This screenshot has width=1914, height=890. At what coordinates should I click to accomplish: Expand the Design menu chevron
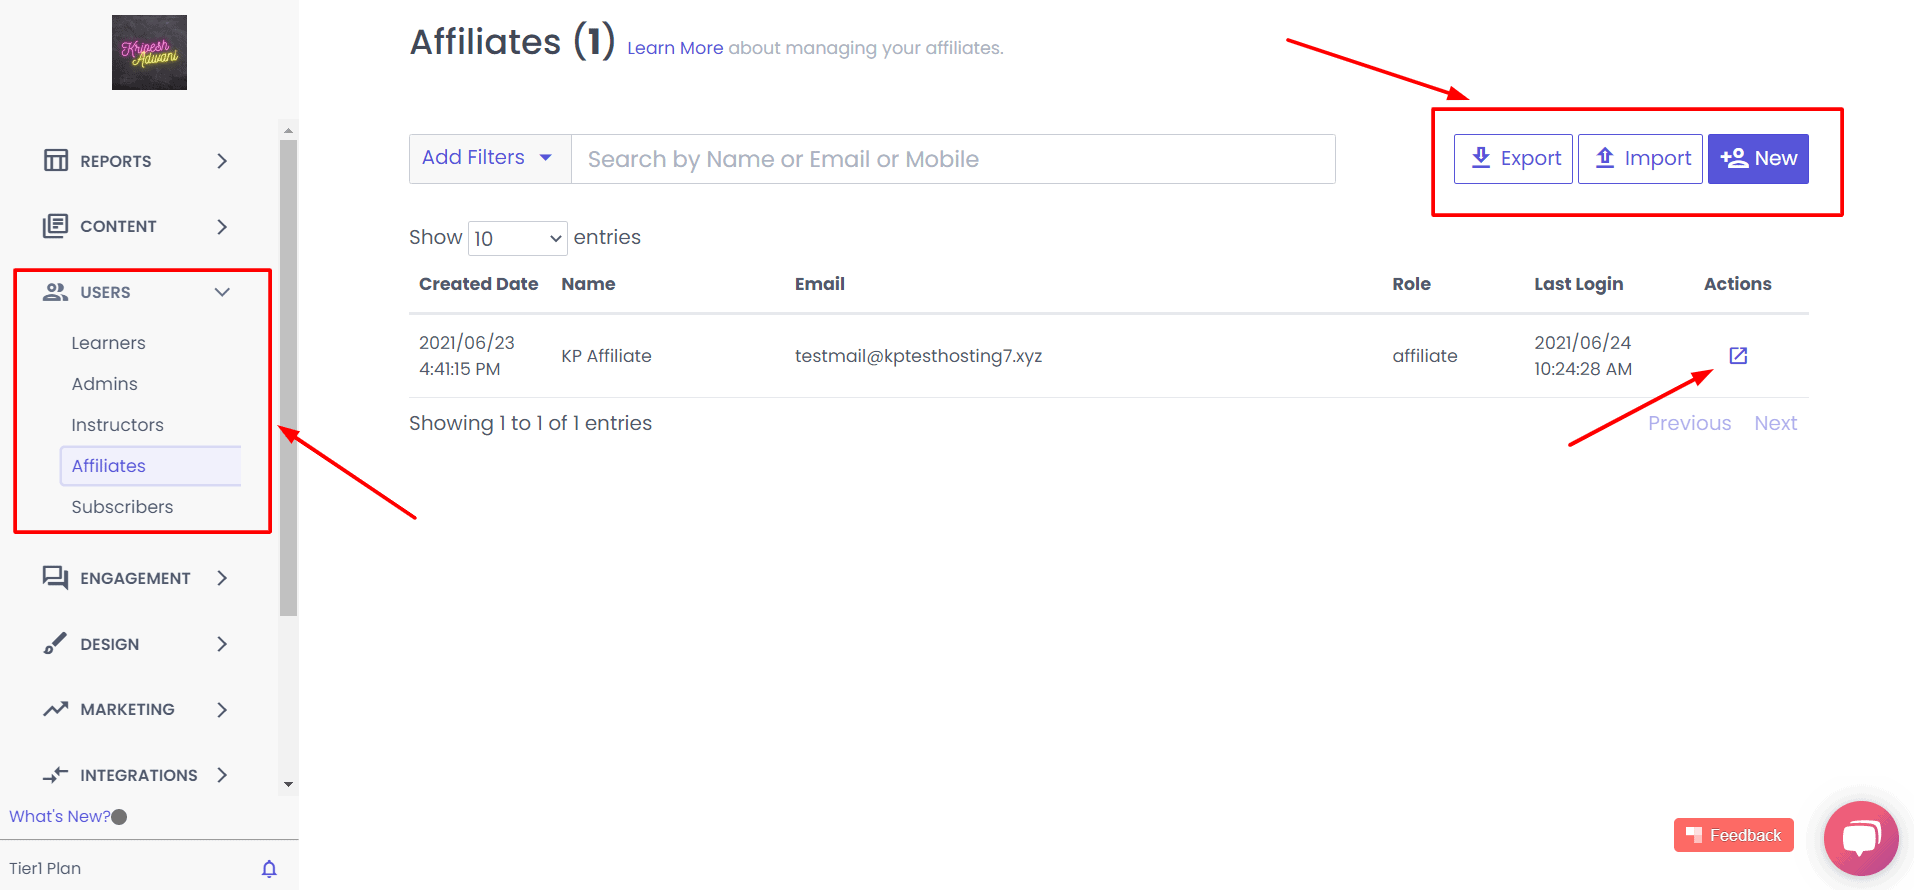222,644
